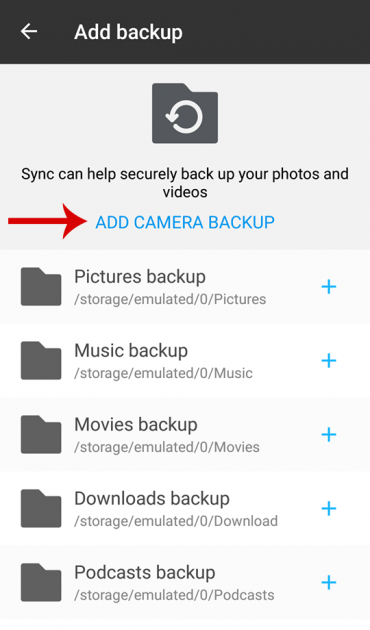370x630 pixels.
Task: Open the Music backup entry
Action: point(185,360)
